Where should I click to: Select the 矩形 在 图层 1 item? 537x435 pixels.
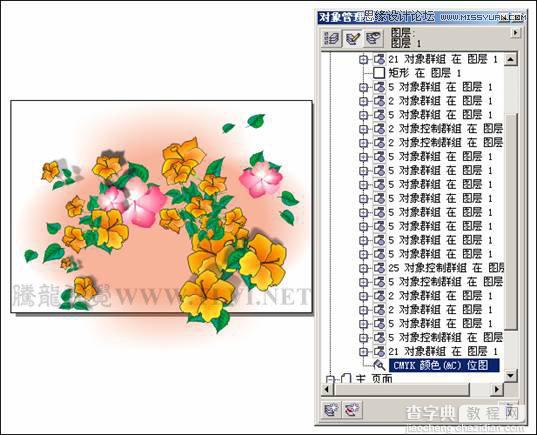(x=425, y=73)
